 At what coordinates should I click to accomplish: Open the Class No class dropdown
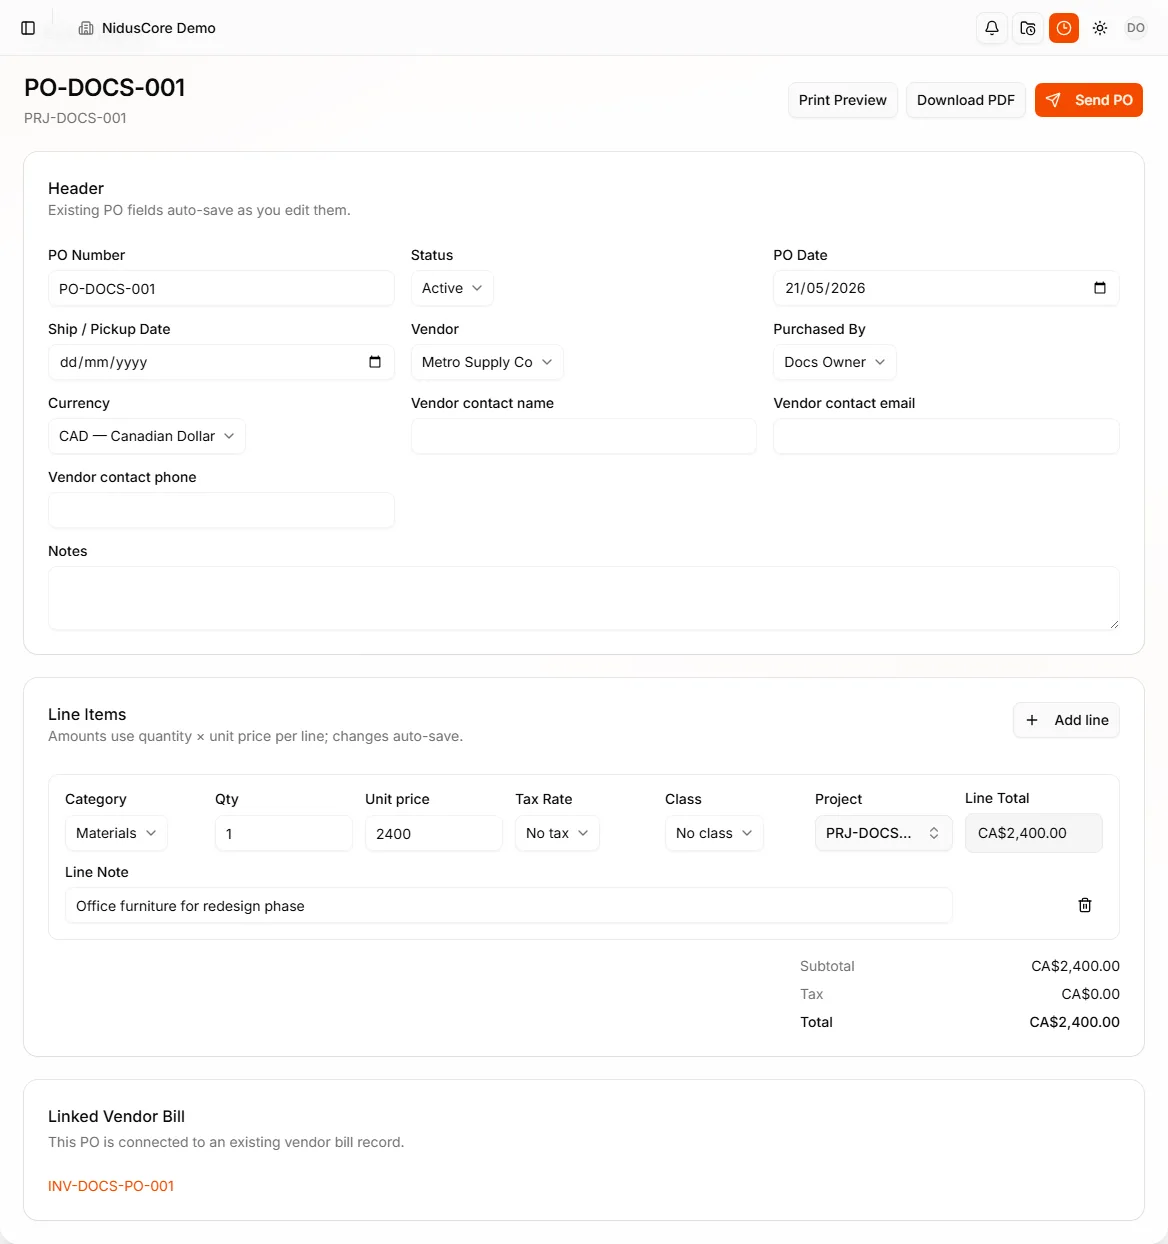(x=714, y=833)
